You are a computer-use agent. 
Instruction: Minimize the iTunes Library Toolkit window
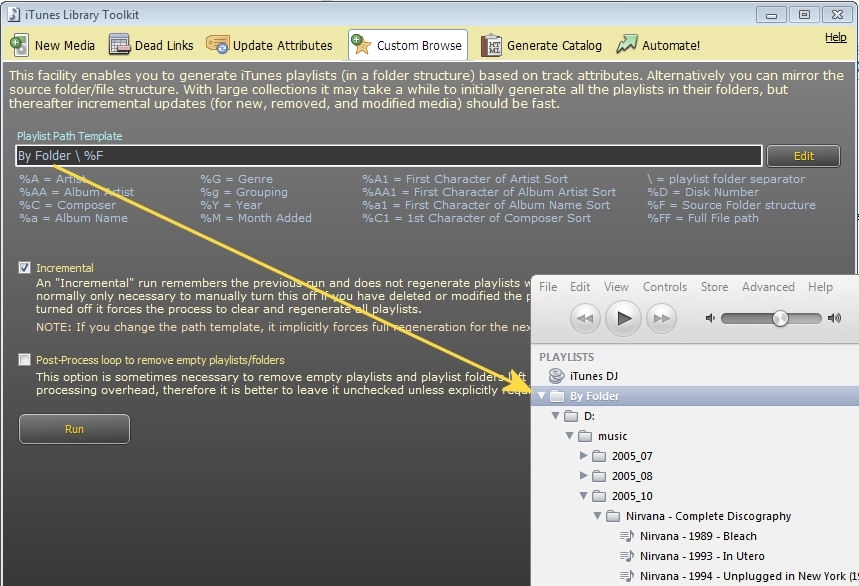(x=771, y=15)
